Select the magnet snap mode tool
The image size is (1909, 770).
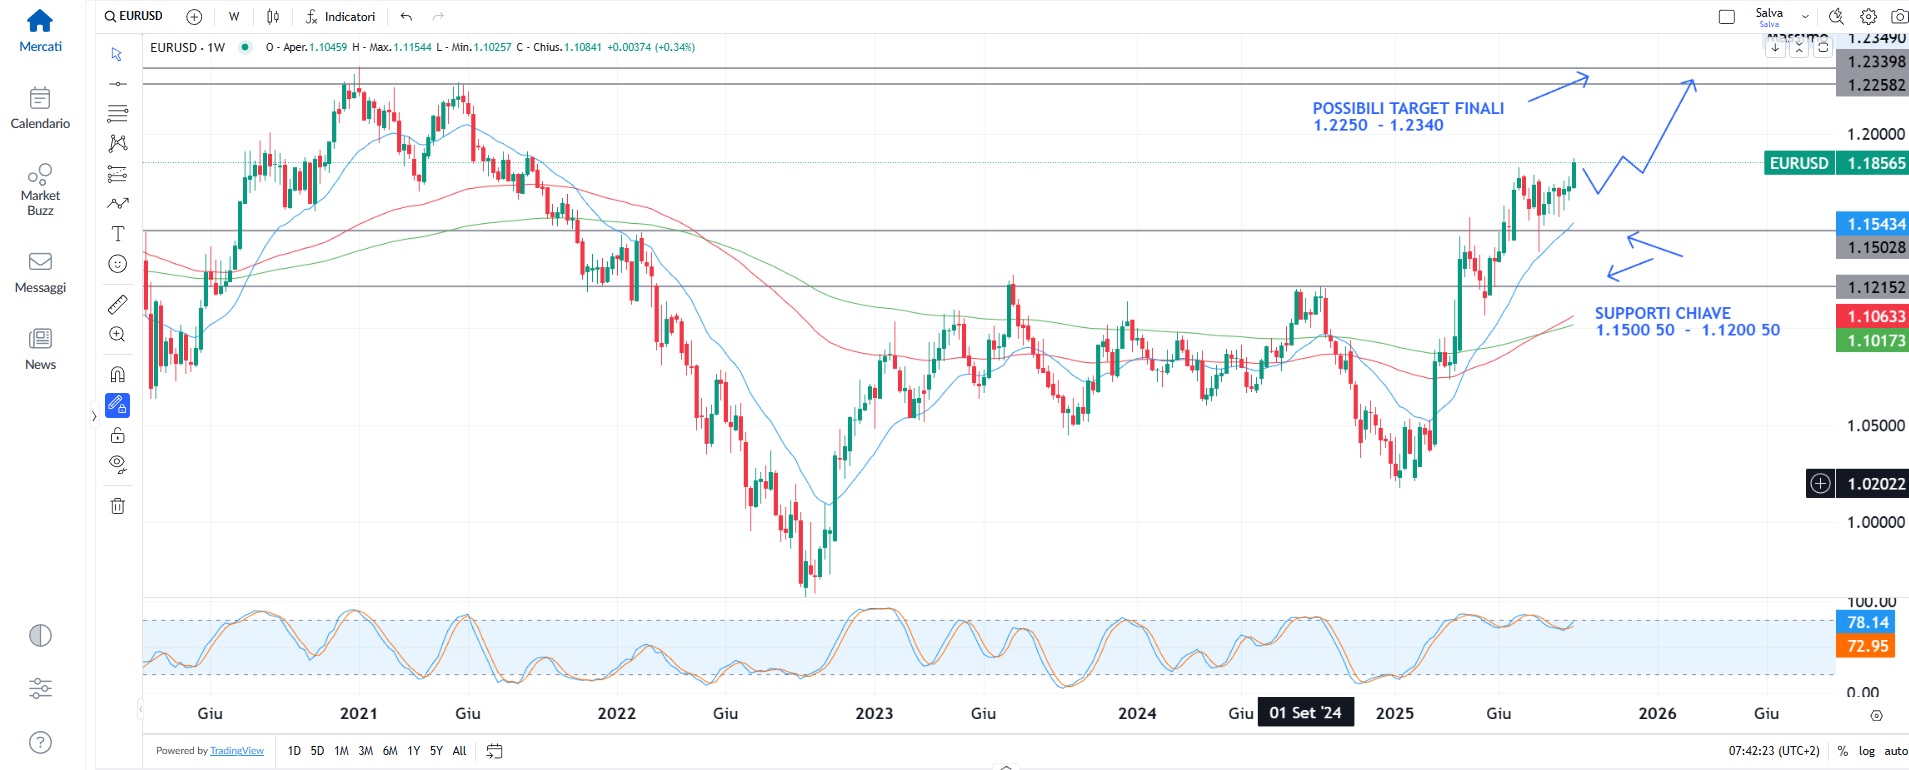(x=117, y=374)
